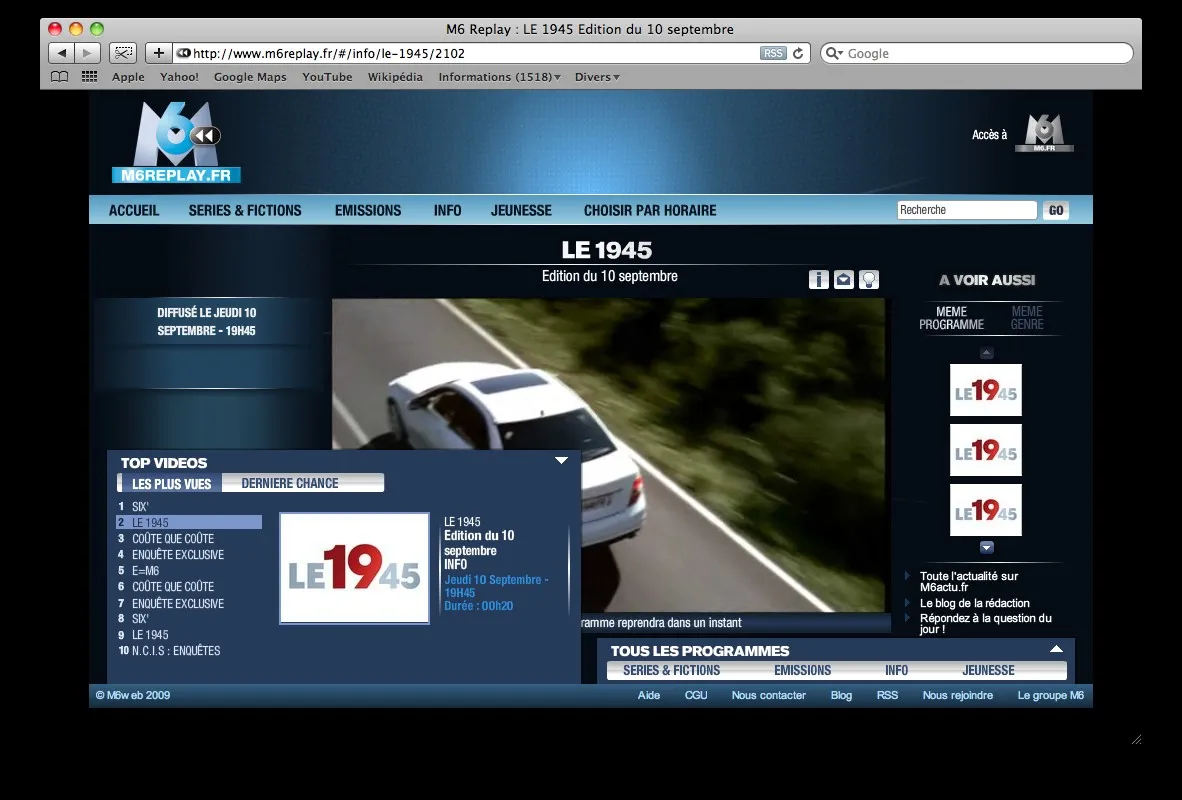1182x800 pixels.
Task: Go forward with Safari's forward arrow
Action: pos(87,53)
